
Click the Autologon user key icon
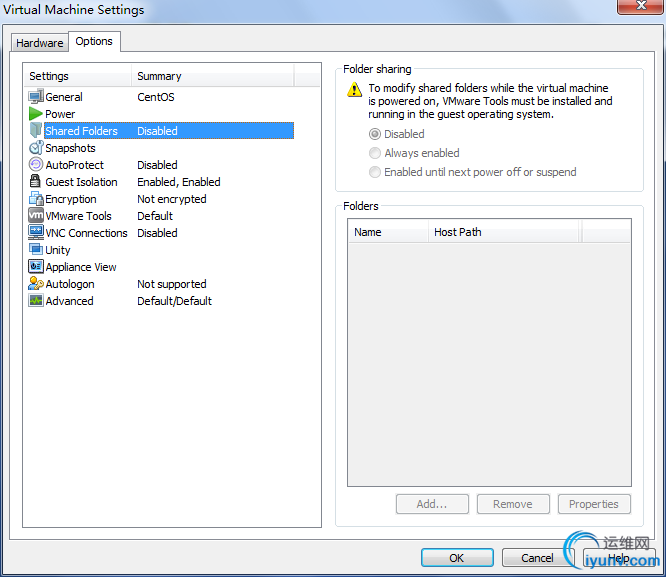pyautogui.click(x=36, y=283)
